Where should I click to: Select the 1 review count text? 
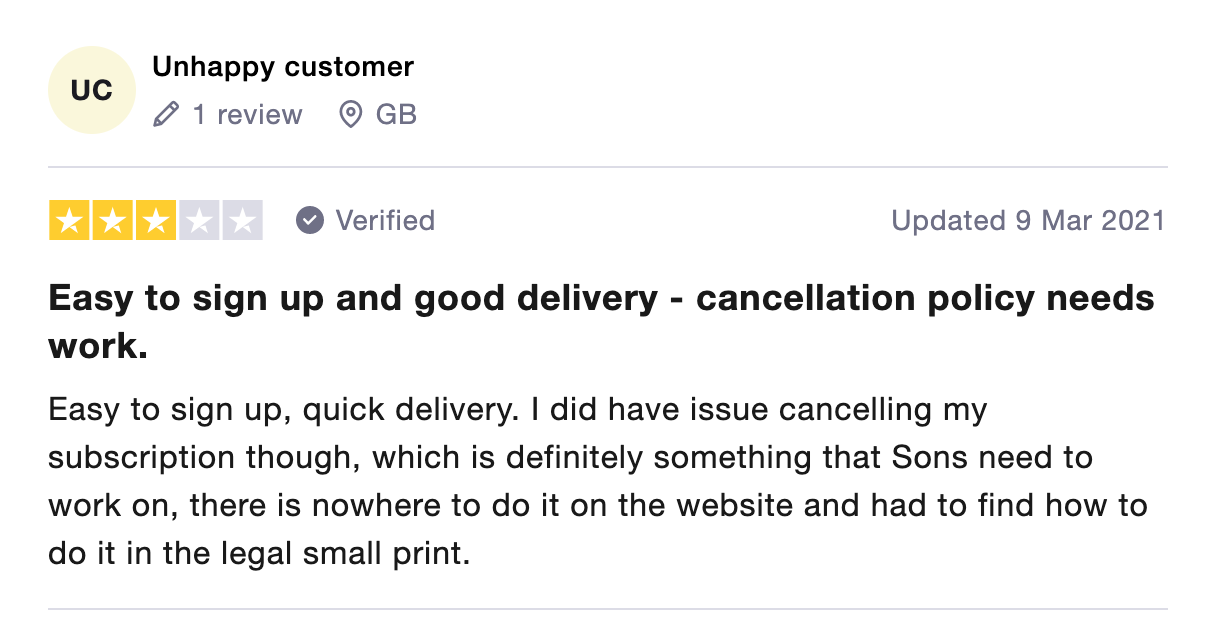(x=247, y=115)
